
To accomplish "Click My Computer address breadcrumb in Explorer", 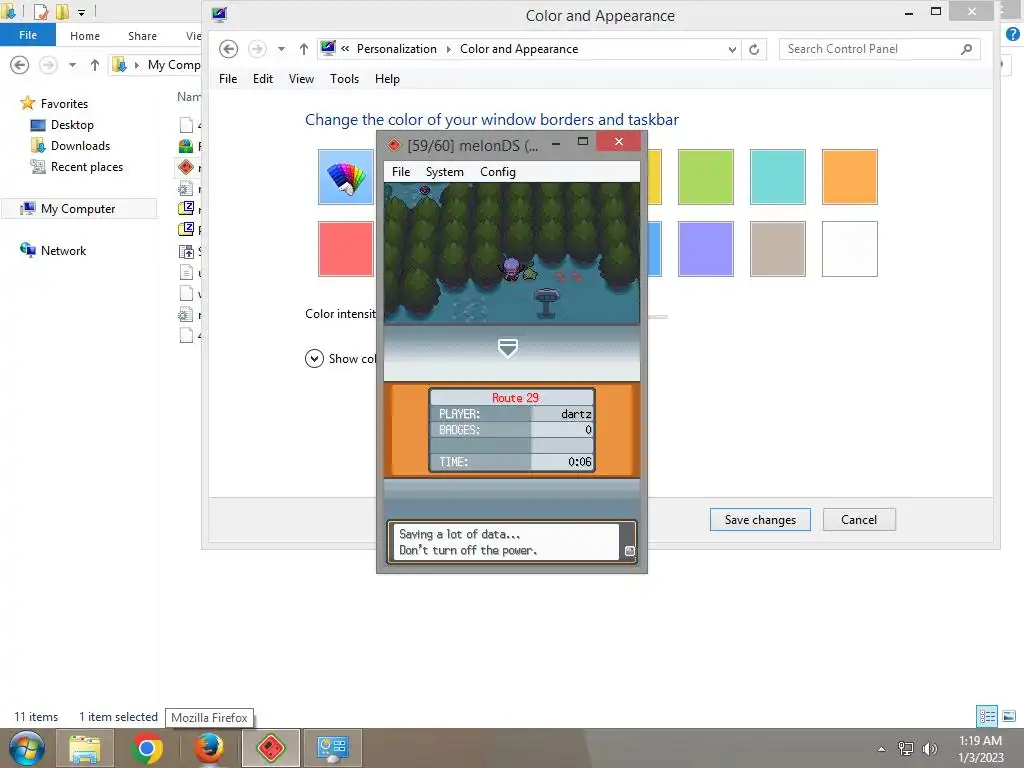I will pos(174,65).
